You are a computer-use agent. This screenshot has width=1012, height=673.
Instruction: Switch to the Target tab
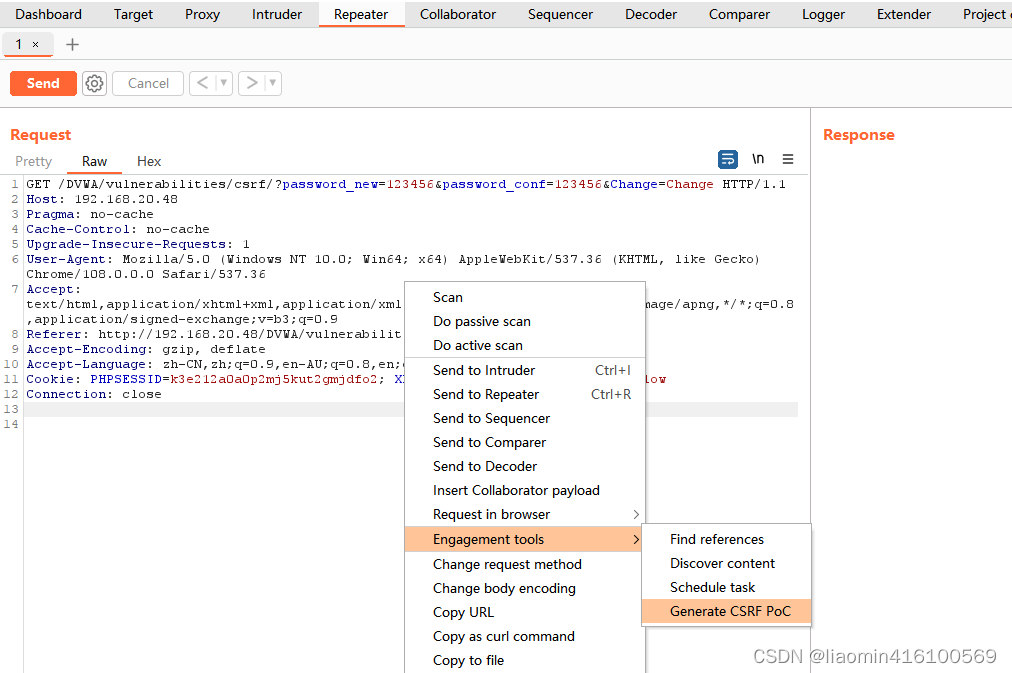[x=133, y=14]
